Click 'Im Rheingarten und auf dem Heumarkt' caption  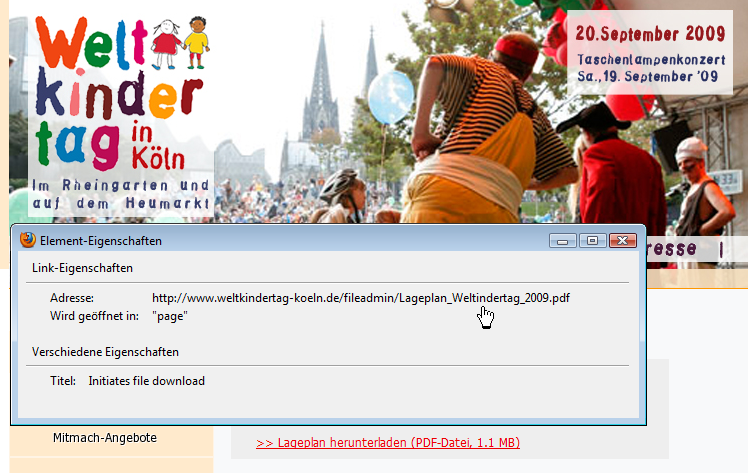tap(121, 194)
